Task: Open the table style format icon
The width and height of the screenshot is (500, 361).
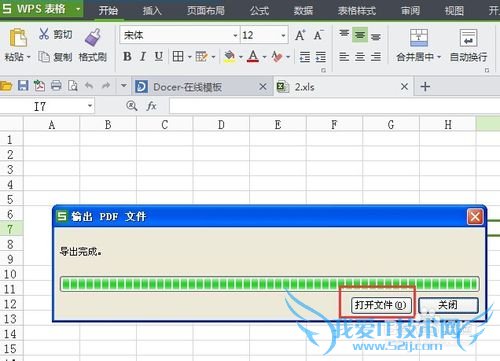Action: [x=201, y=56]
